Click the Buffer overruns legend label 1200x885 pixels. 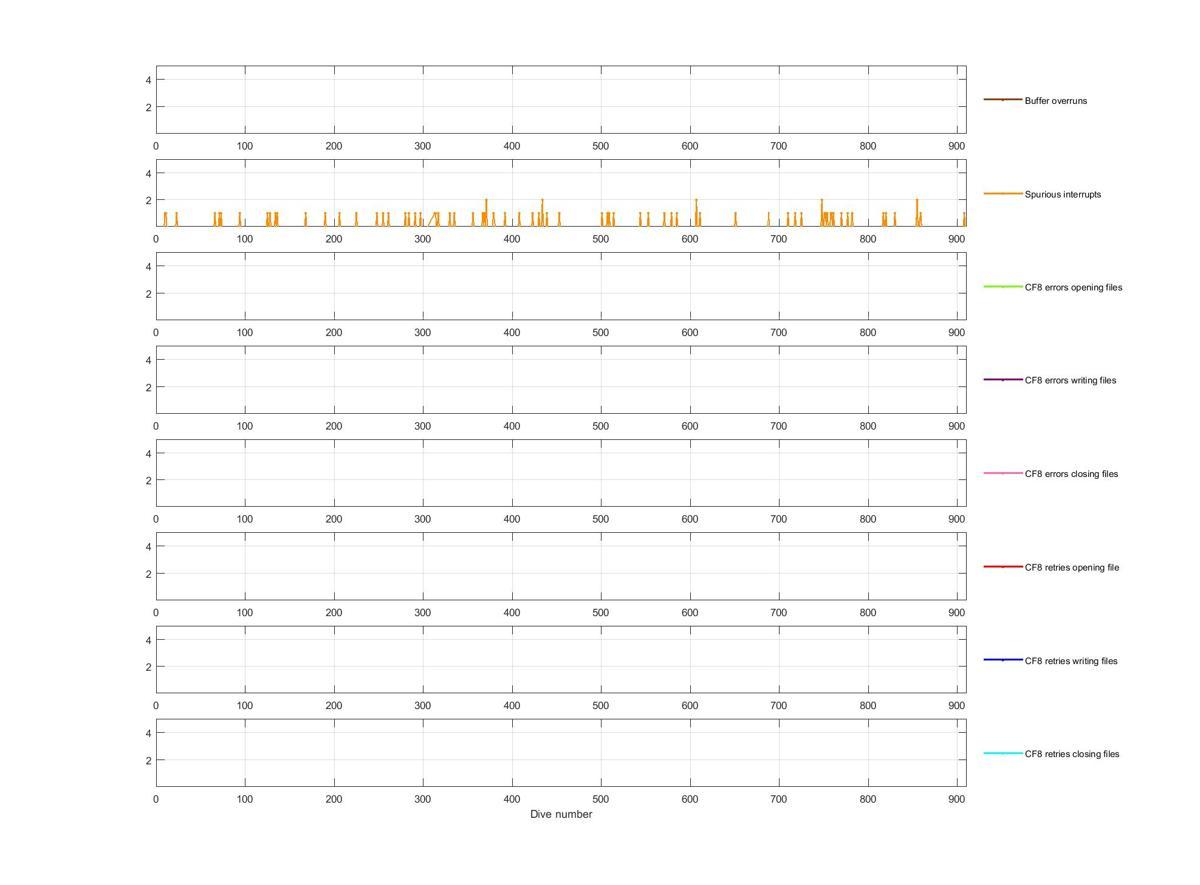pos(1055,101)
